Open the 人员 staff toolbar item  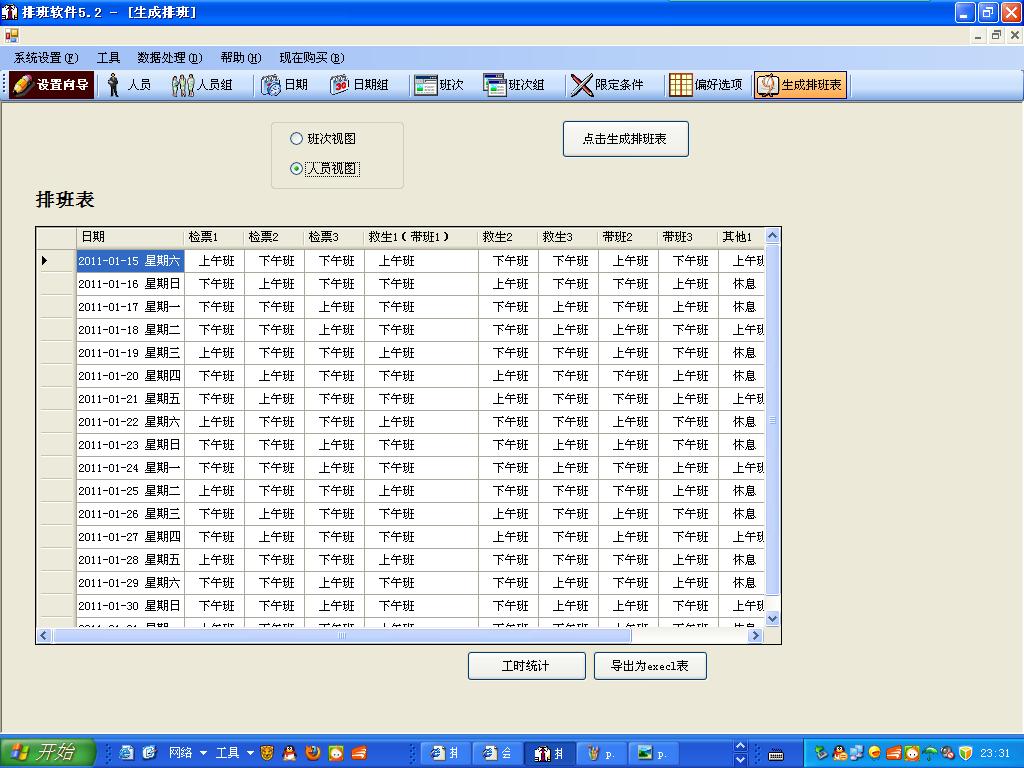[129, 85]
